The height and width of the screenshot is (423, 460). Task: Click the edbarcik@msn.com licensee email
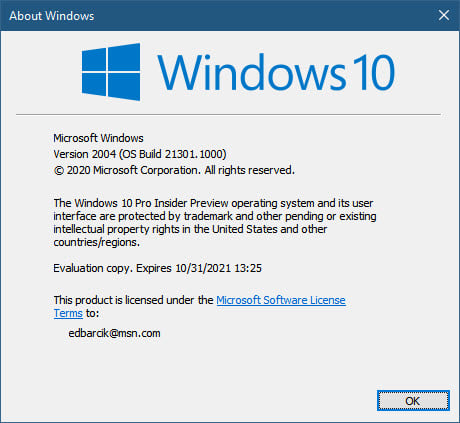coord(114,333)
